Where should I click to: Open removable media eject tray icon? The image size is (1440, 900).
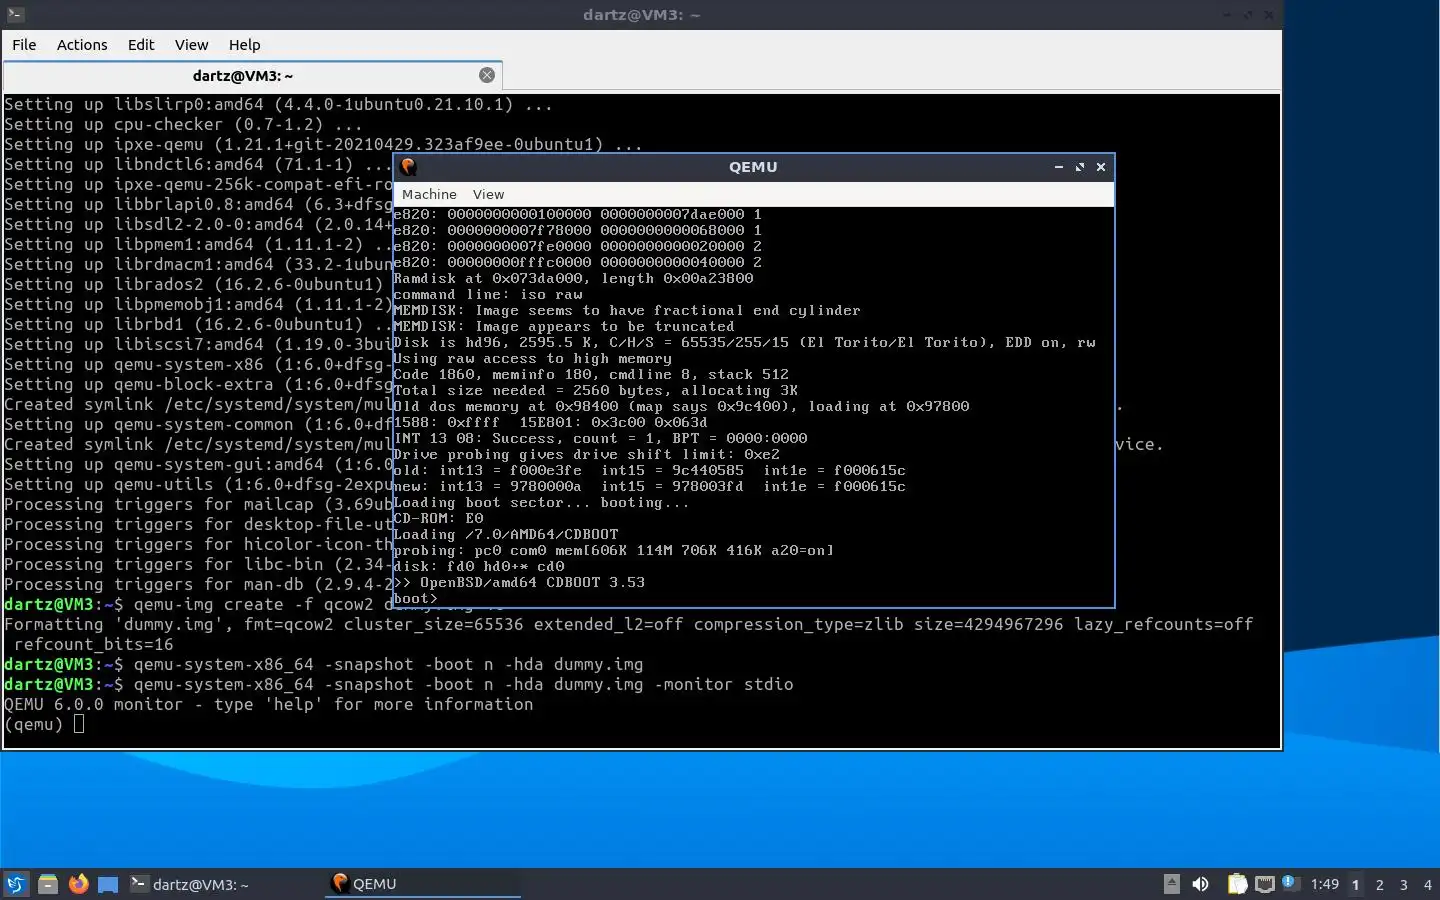[1172, 884]
